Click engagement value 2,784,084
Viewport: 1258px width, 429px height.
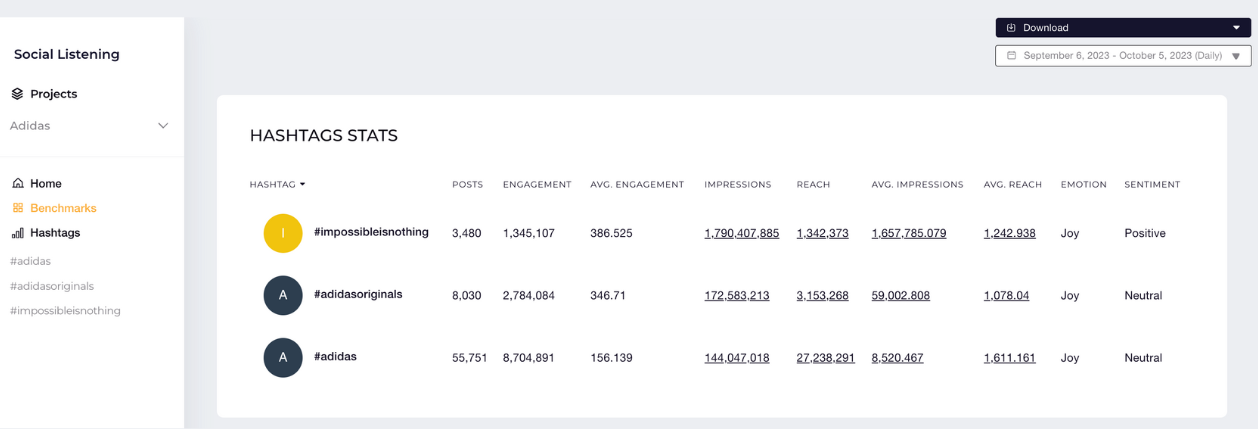coord(529,296)
